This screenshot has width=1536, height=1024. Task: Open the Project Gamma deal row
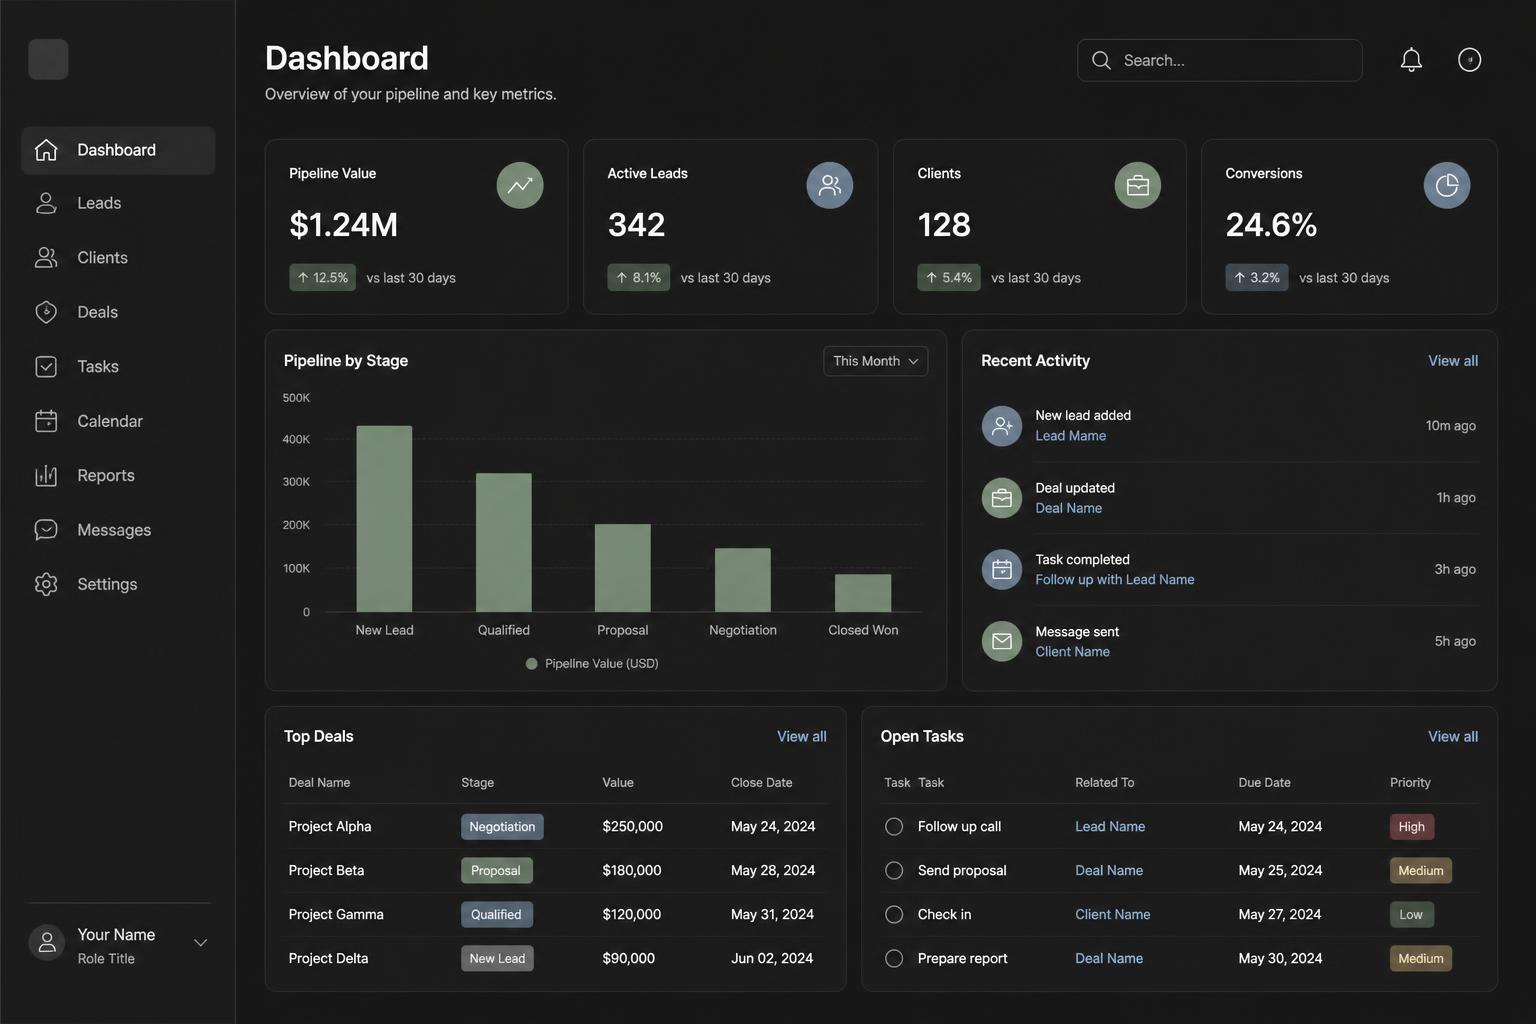555,915
